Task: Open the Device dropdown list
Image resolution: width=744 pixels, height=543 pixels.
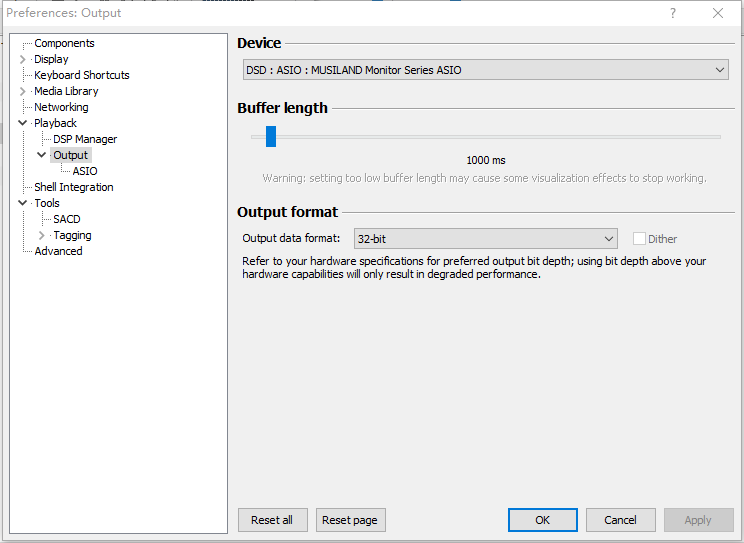Action: click(486, 70)
